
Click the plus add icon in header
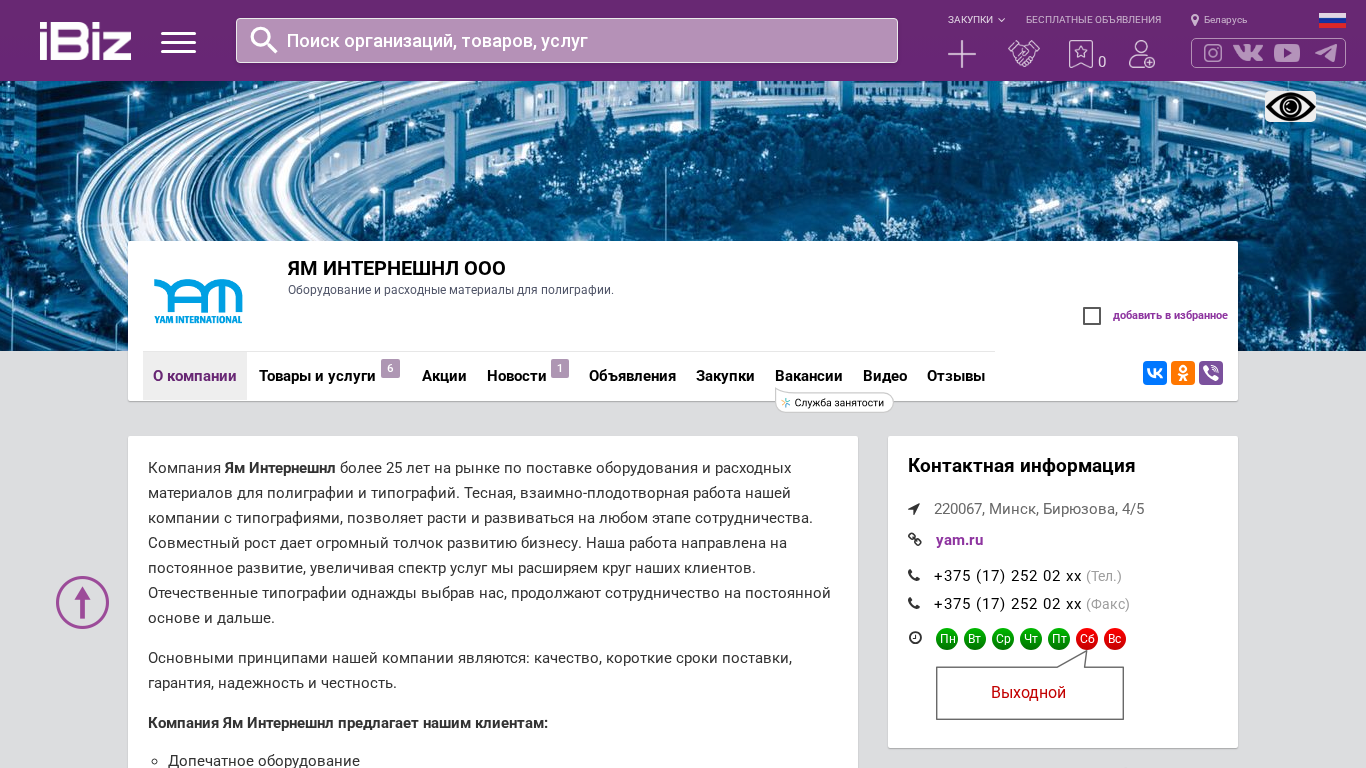click(962, 54)
